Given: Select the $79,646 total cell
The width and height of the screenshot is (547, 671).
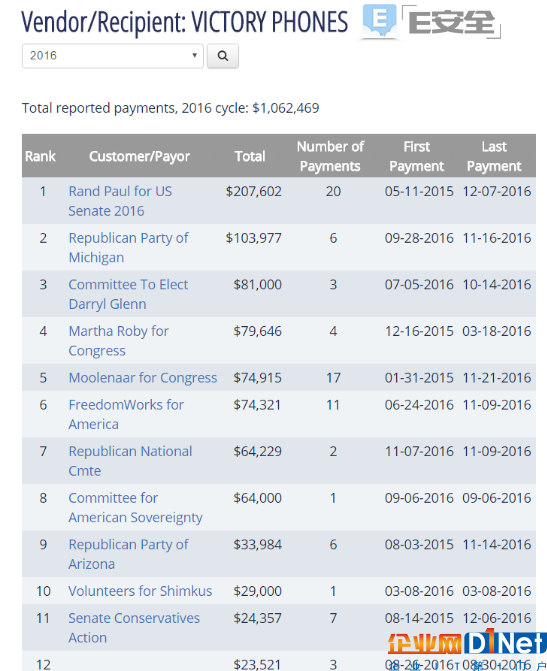Looking at the screenshot, I should pyautogui.click(x=258, y=331).
